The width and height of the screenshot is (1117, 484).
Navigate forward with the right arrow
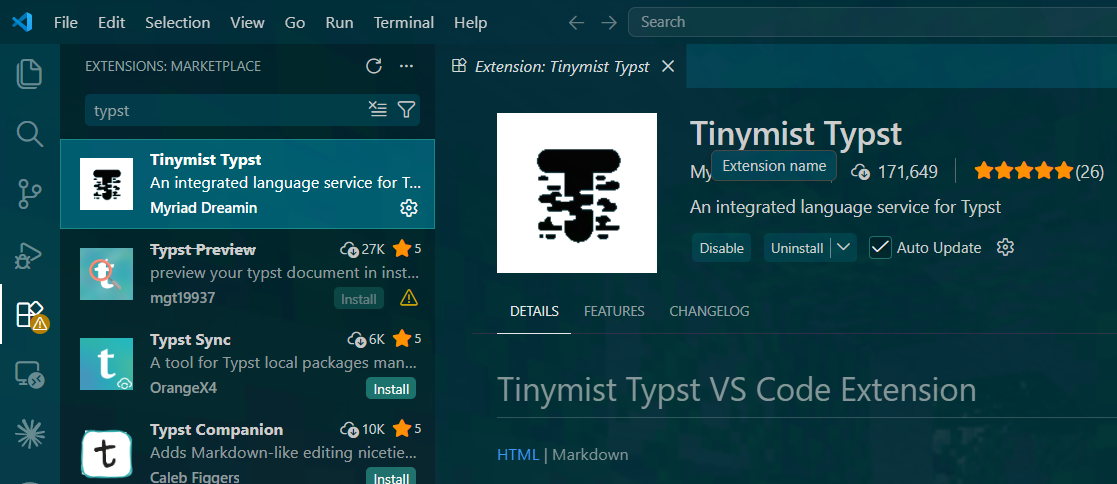[608, 23]
